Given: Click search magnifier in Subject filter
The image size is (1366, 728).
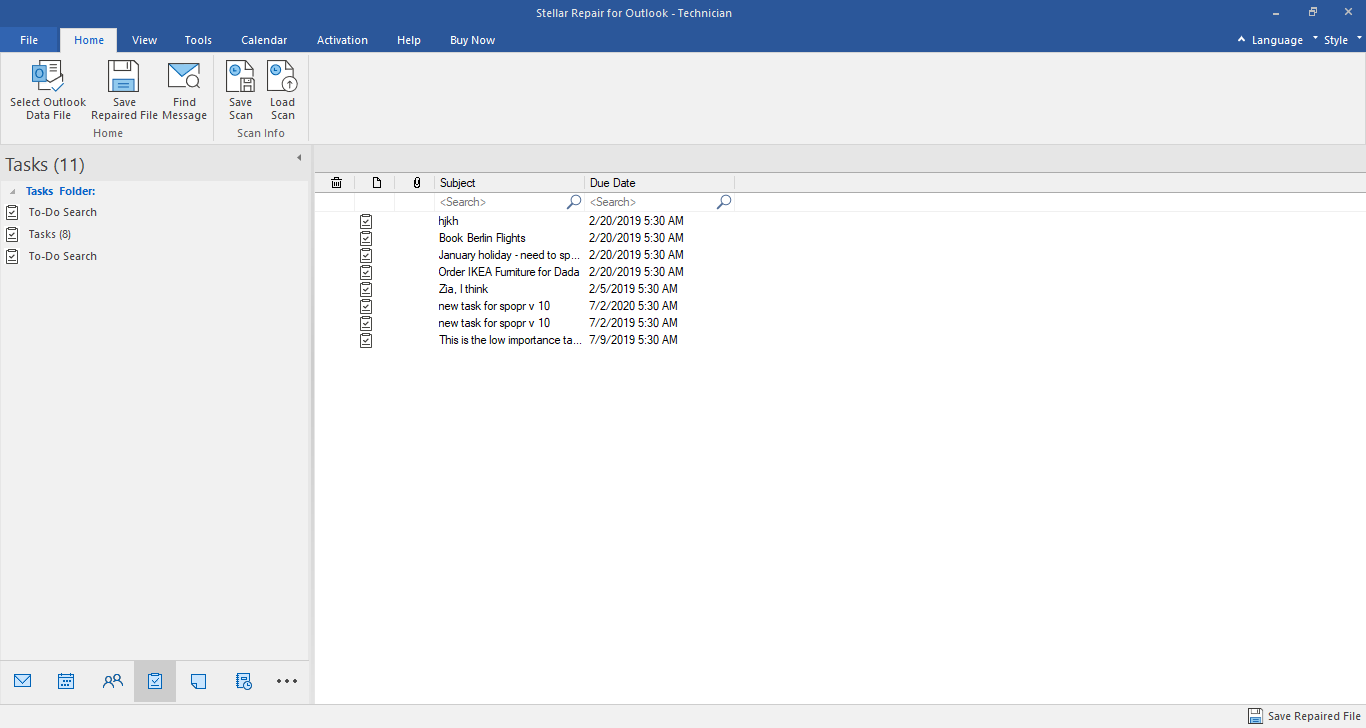Looking at the screenshot, I should click(x=574, y=202).
